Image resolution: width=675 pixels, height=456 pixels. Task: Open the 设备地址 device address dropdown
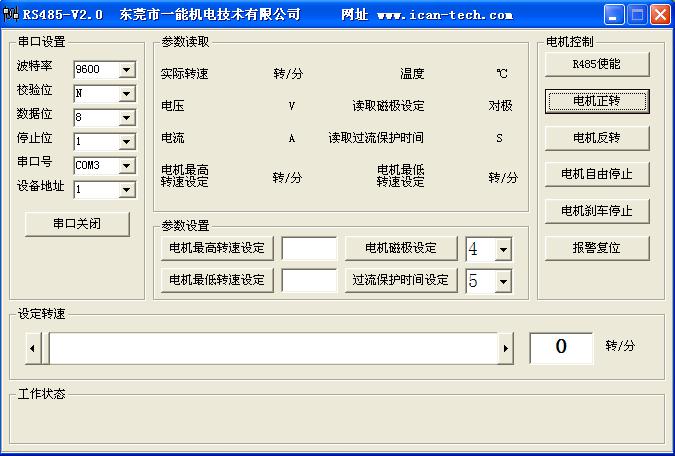coord(127,189)
